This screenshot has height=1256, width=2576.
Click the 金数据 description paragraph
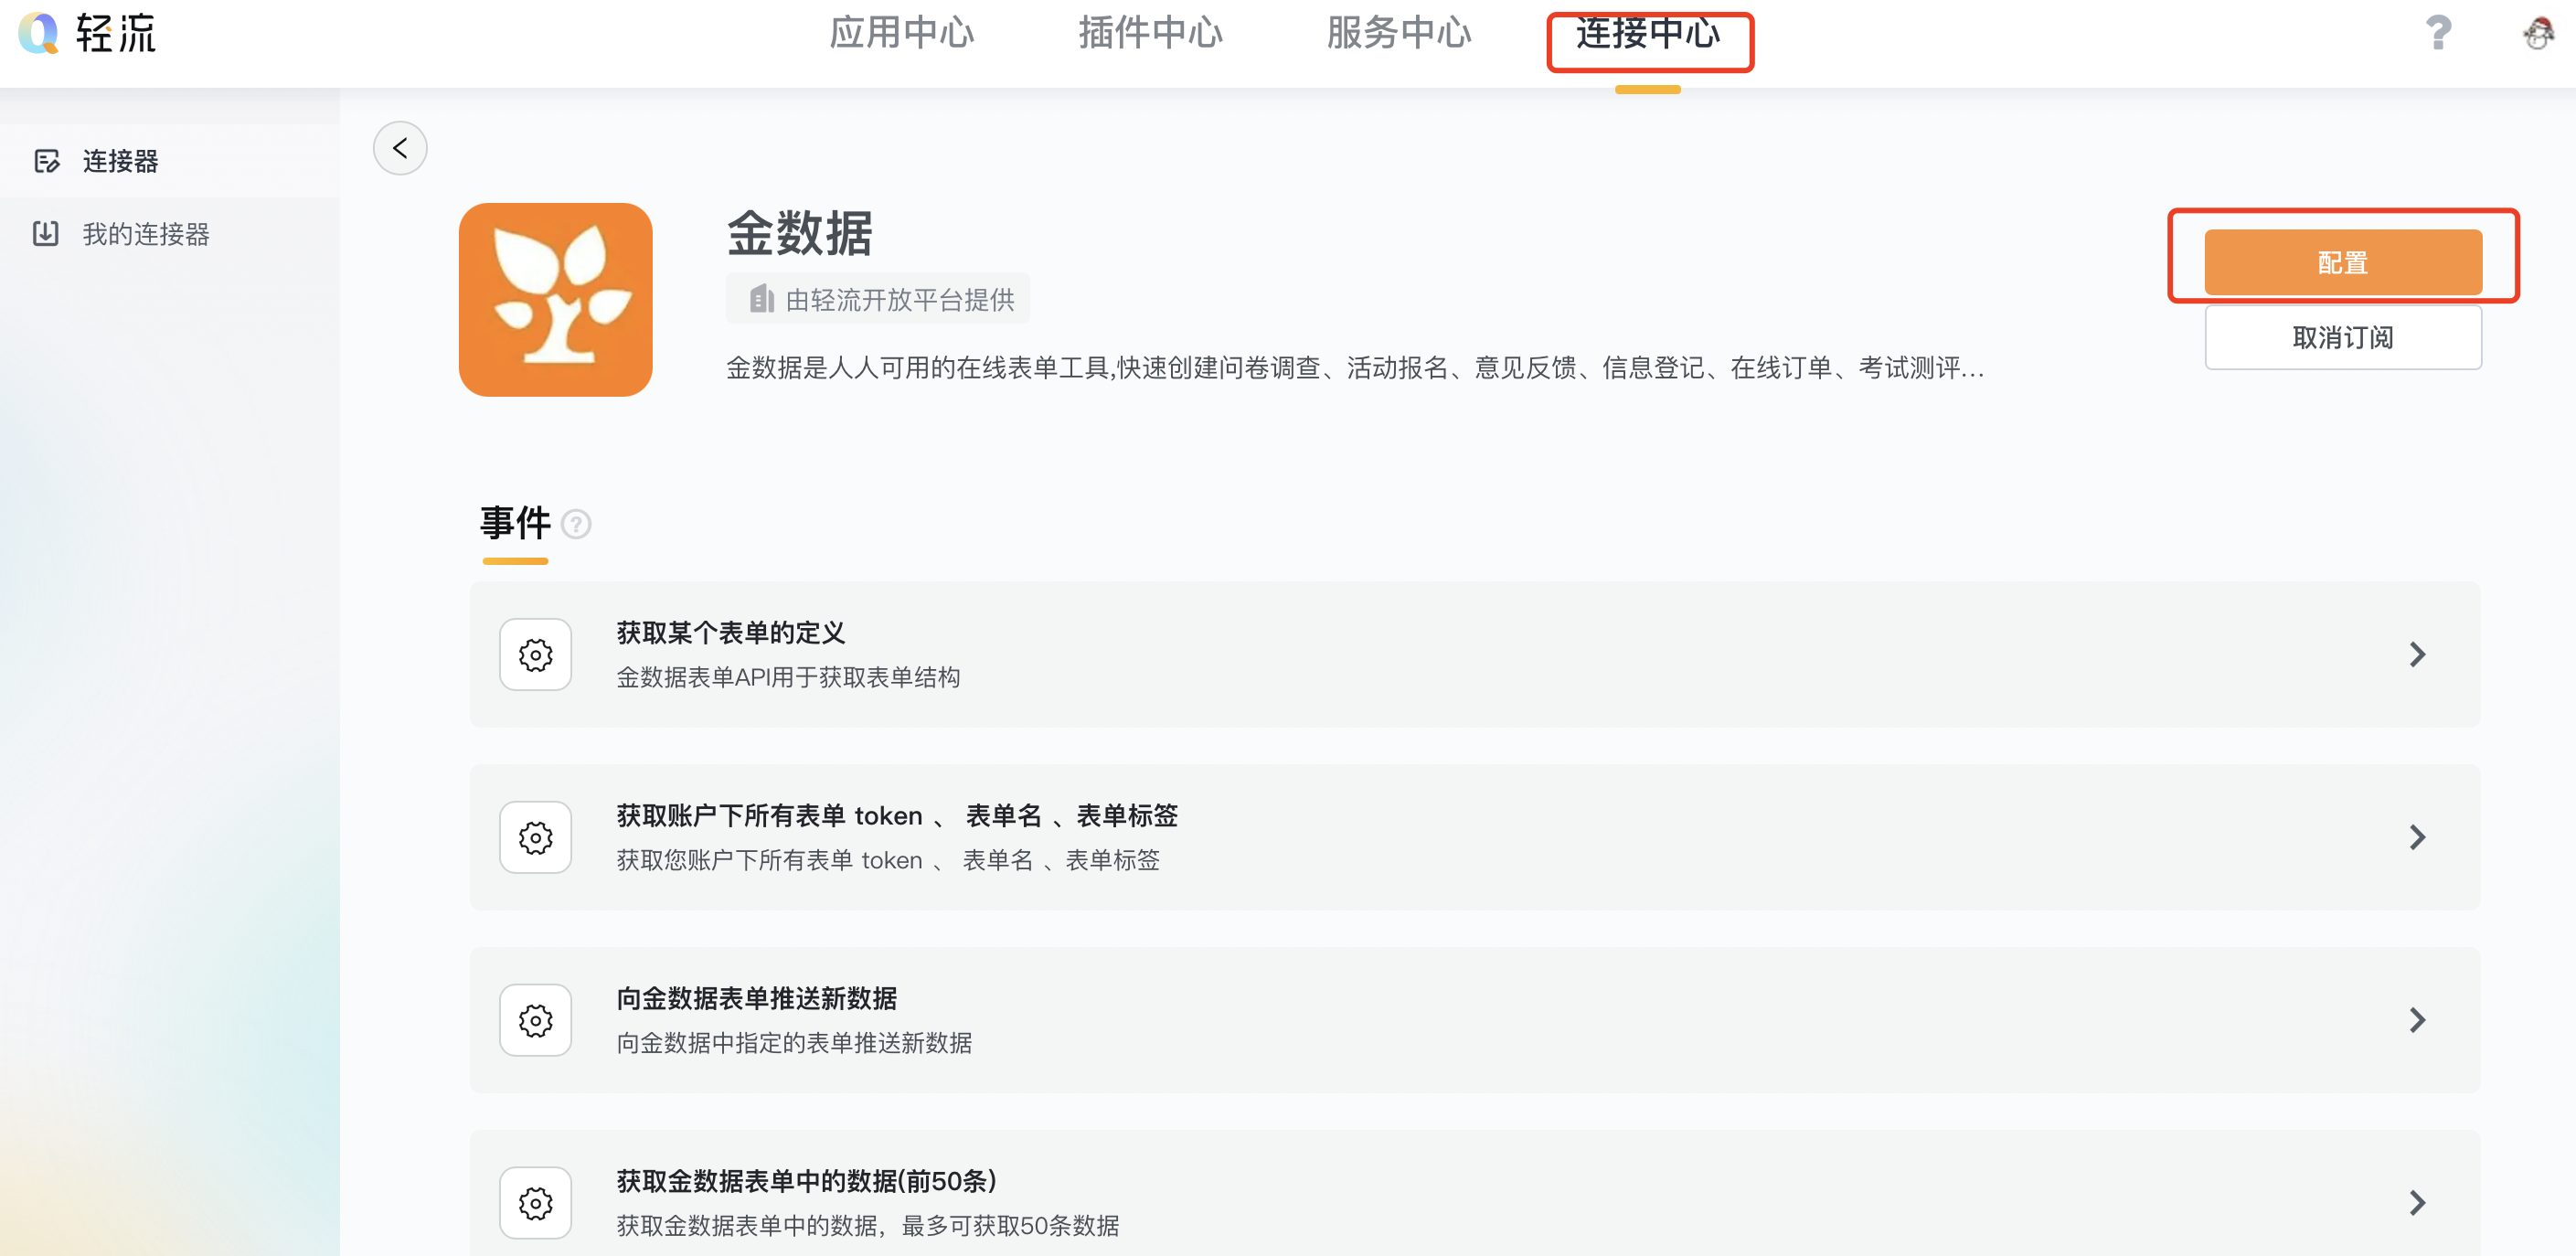pyautogui.click(x=1355, y=368)
